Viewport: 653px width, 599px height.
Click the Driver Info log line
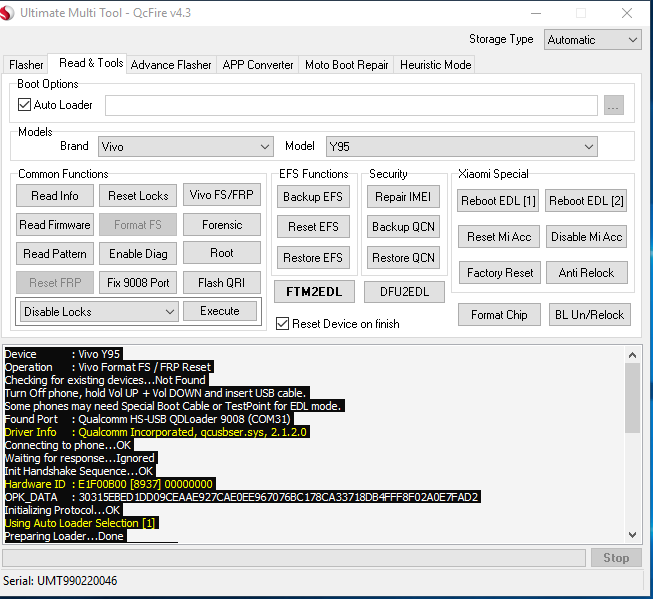(x=157, y=432)
